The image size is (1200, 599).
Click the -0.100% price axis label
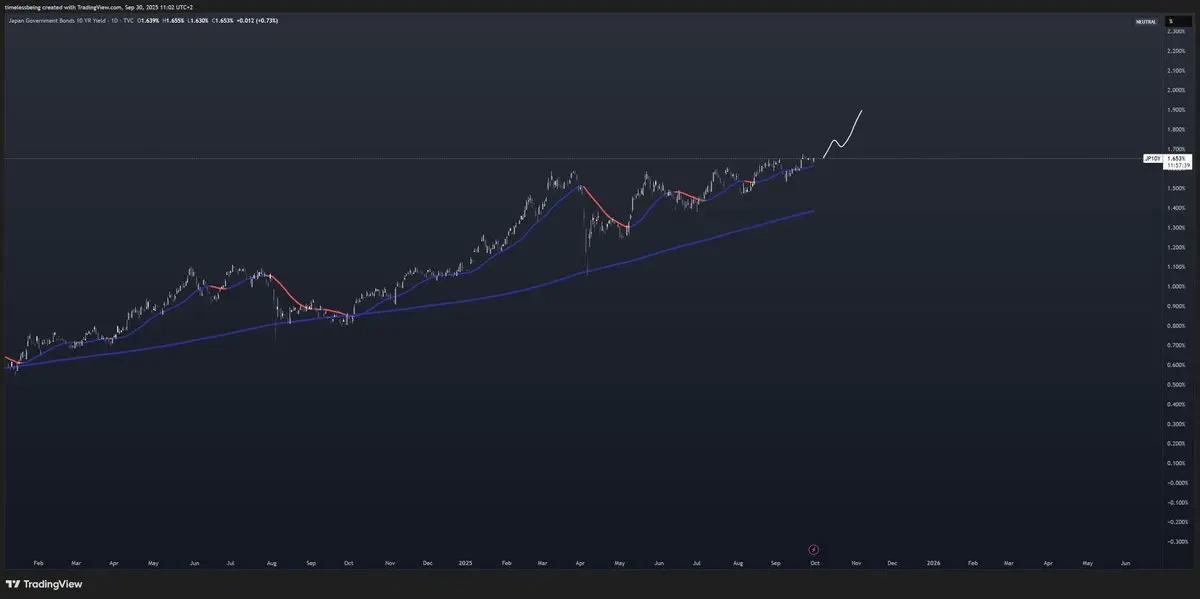pyautogui.click(x=1176, y=502)
